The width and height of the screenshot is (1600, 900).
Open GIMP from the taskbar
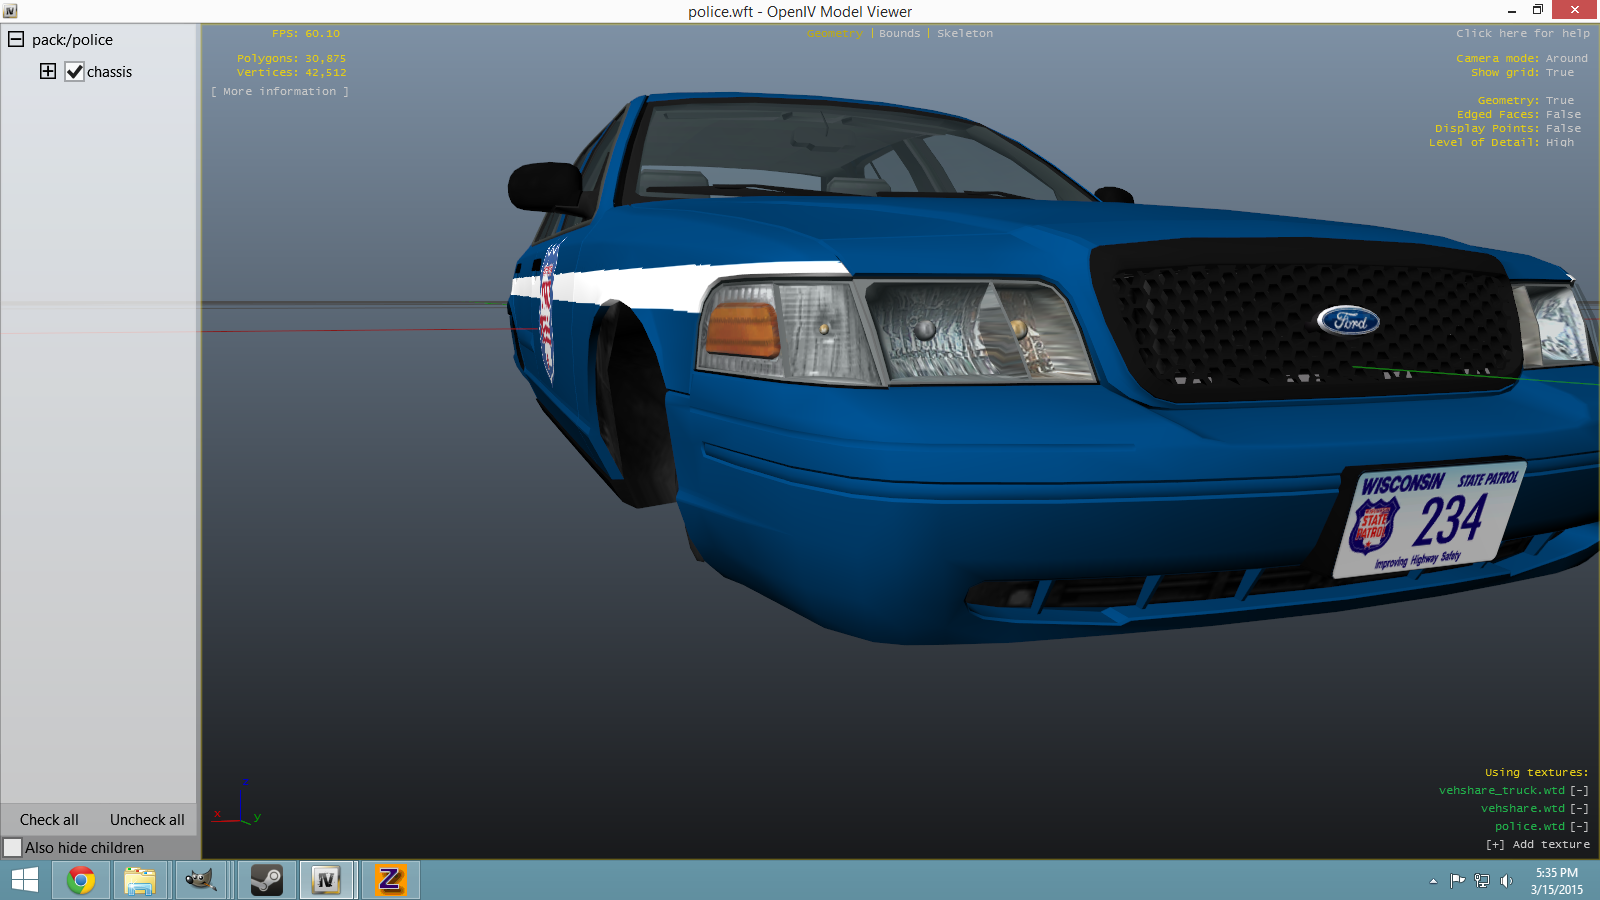pyautogui.click(x=202, y=880)
